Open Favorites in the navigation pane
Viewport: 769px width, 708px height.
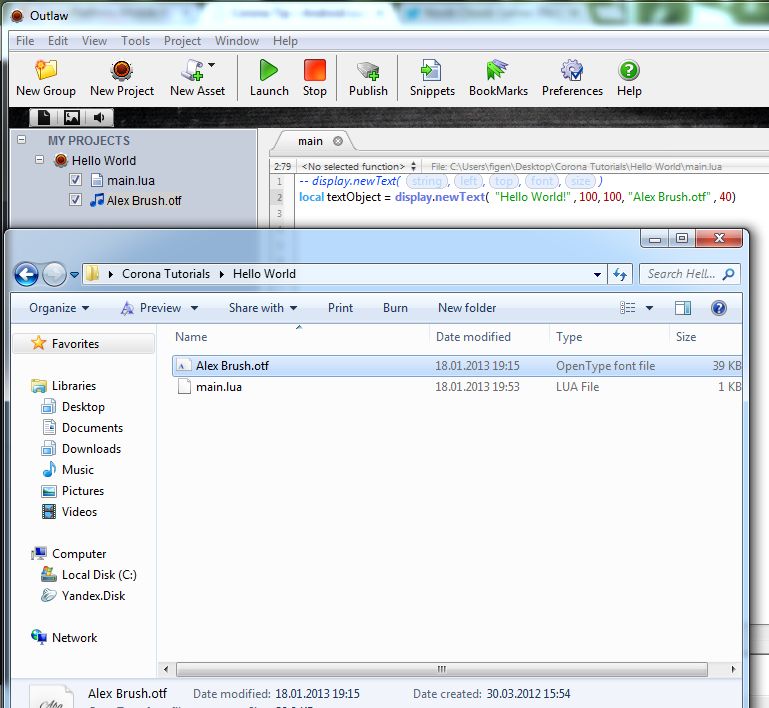coord(75,344)
